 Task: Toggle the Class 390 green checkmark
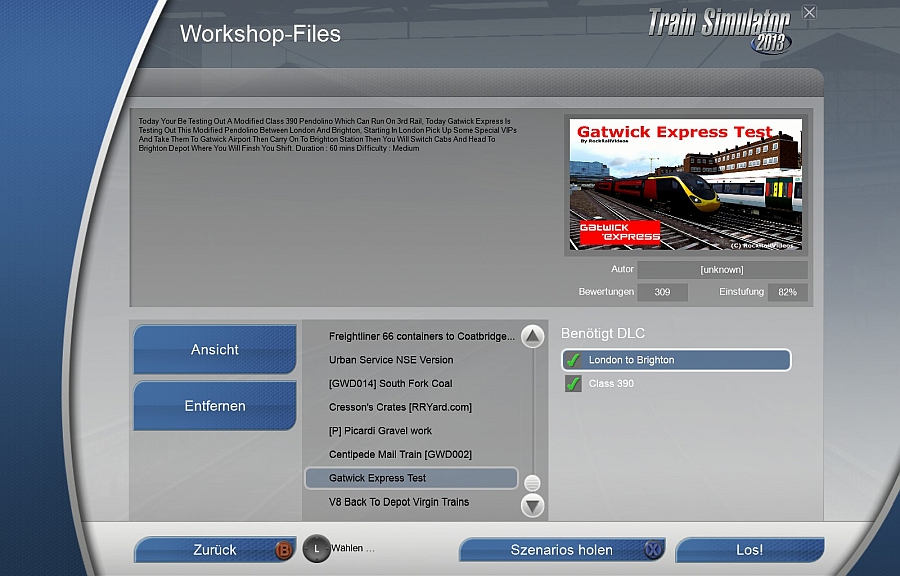[573, 384]
